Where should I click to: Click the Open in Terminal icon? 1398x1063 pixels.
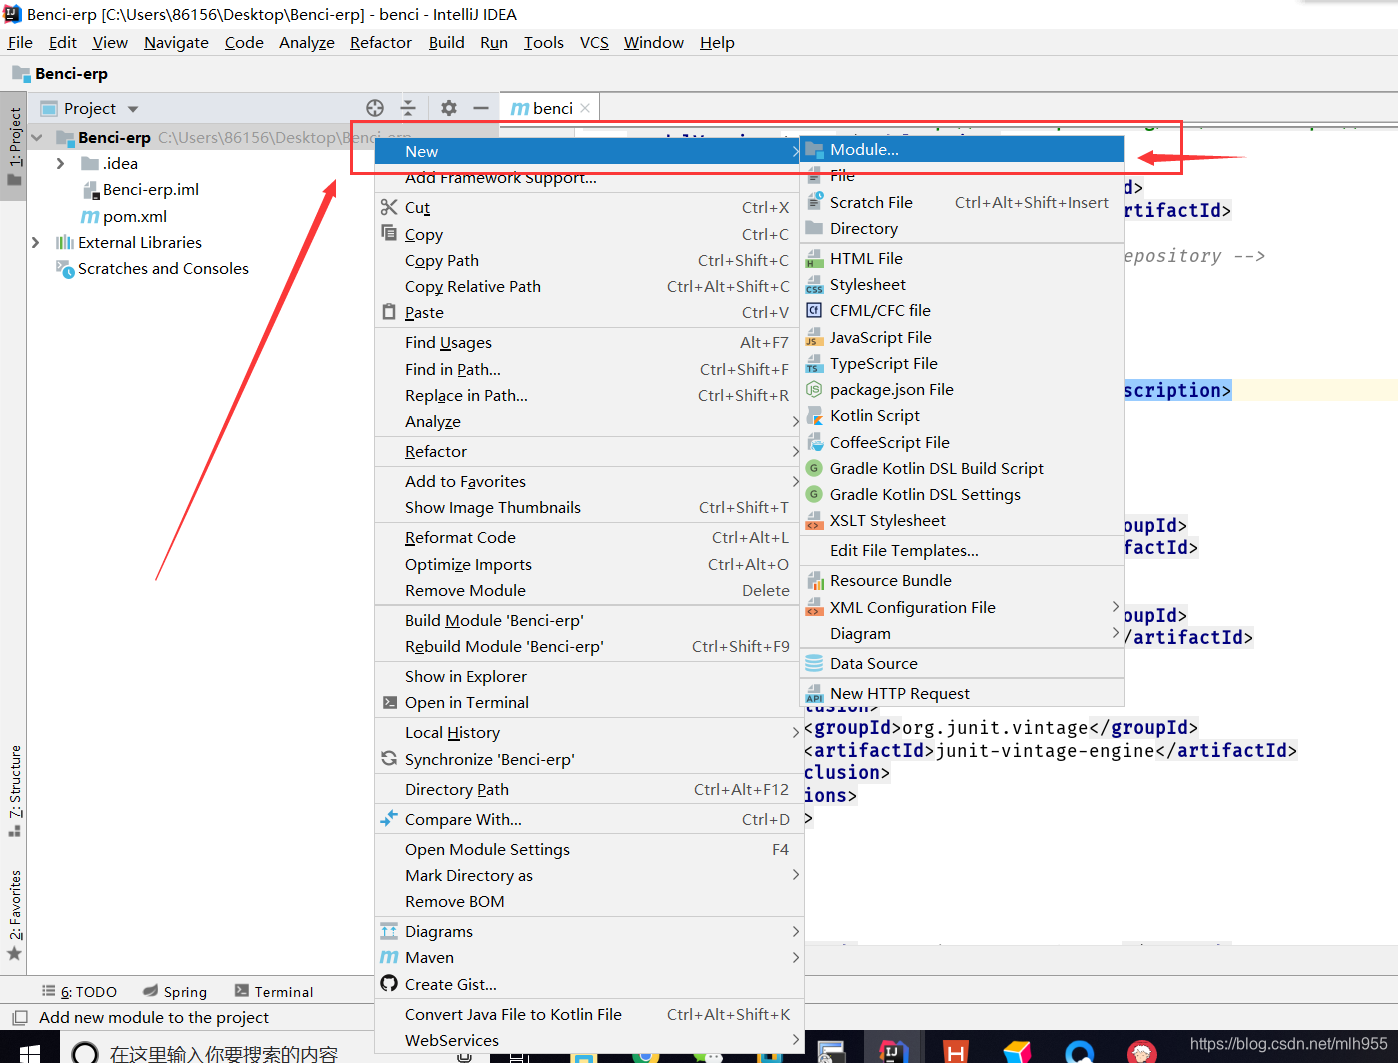[x=389, y=702]
